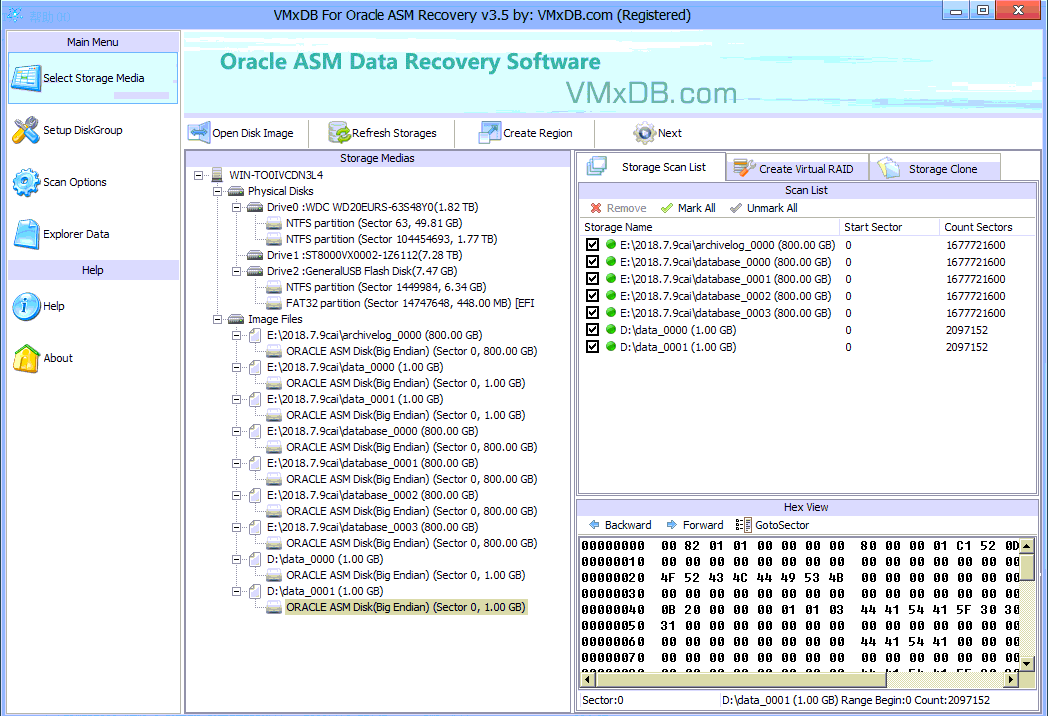Uncheck D:\data_0001 in Scan List

coord(592,347)
